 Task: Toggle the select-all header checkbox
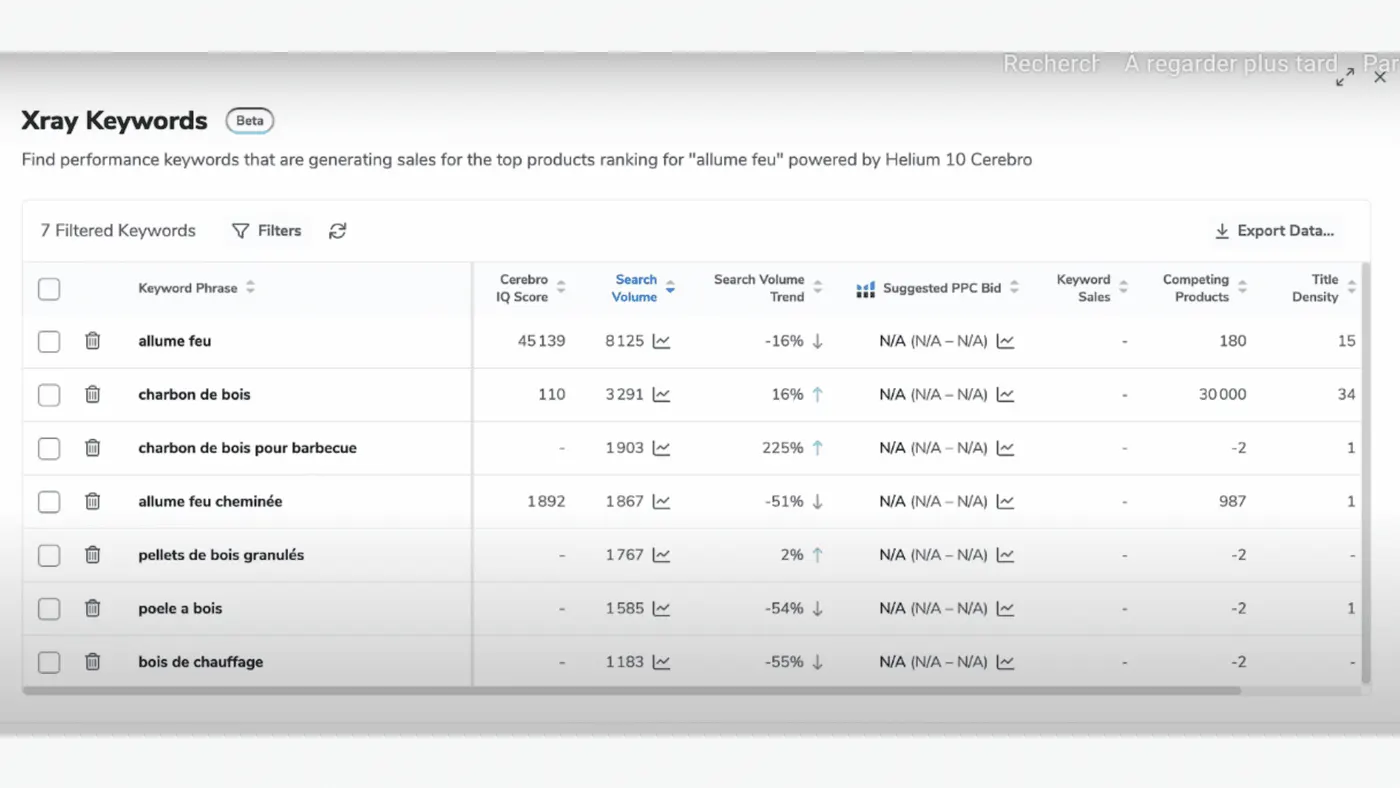tap(49, 289)
